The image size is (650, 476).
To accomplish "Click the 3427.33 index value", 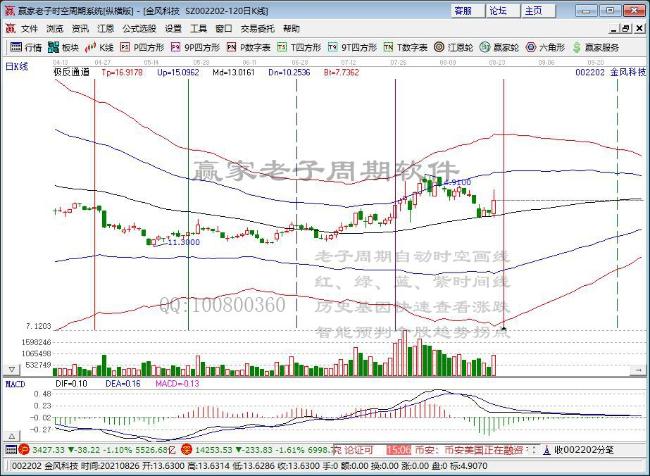I will pos(49,450).
